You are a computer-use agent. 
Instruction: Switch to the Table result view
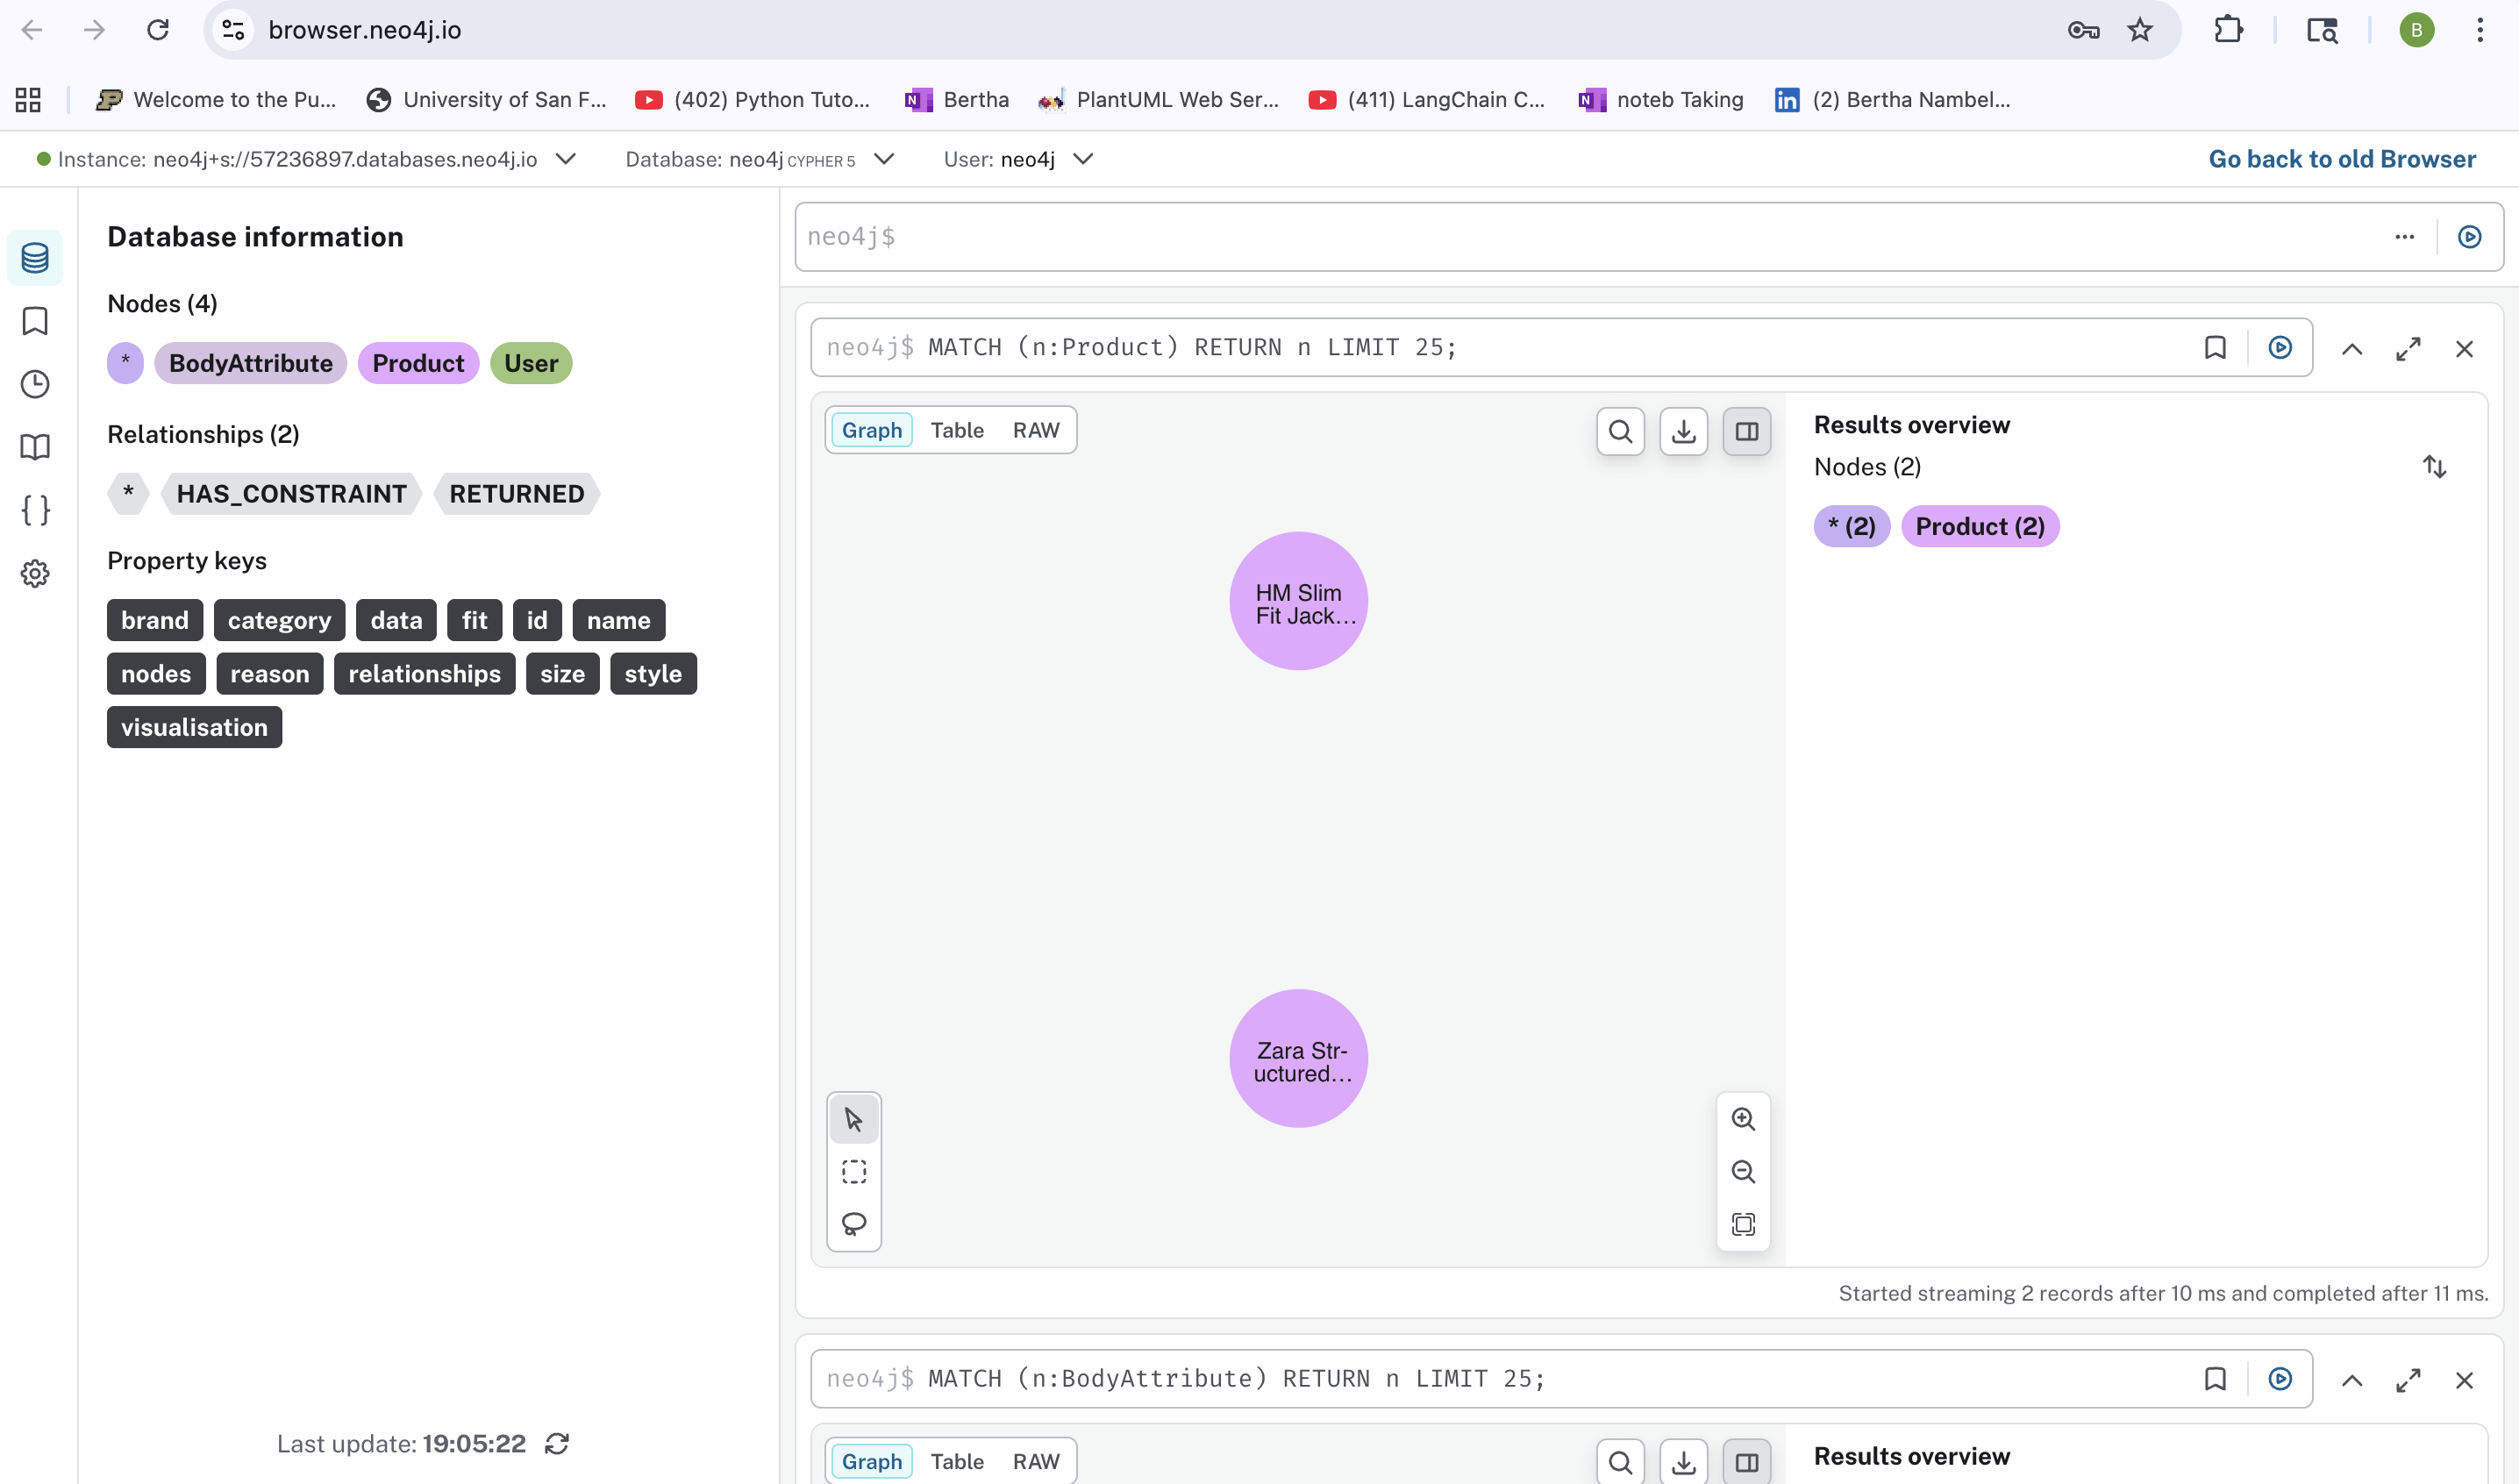(x=956, y=430)
